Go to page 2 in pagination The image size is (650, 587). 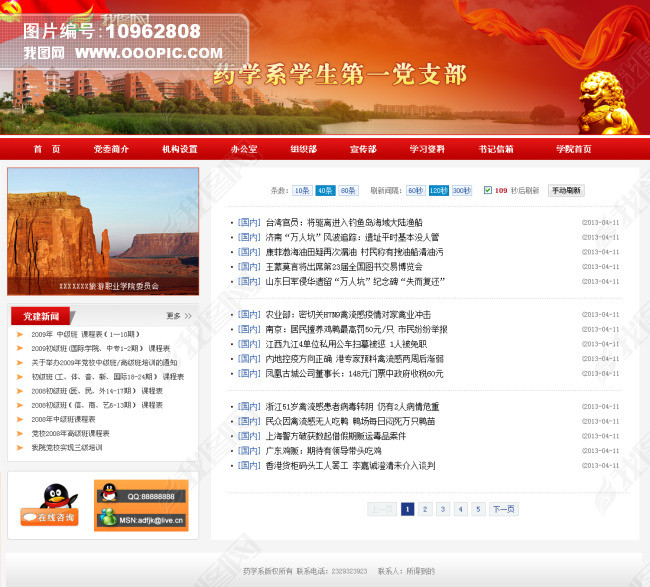(425, 509)
